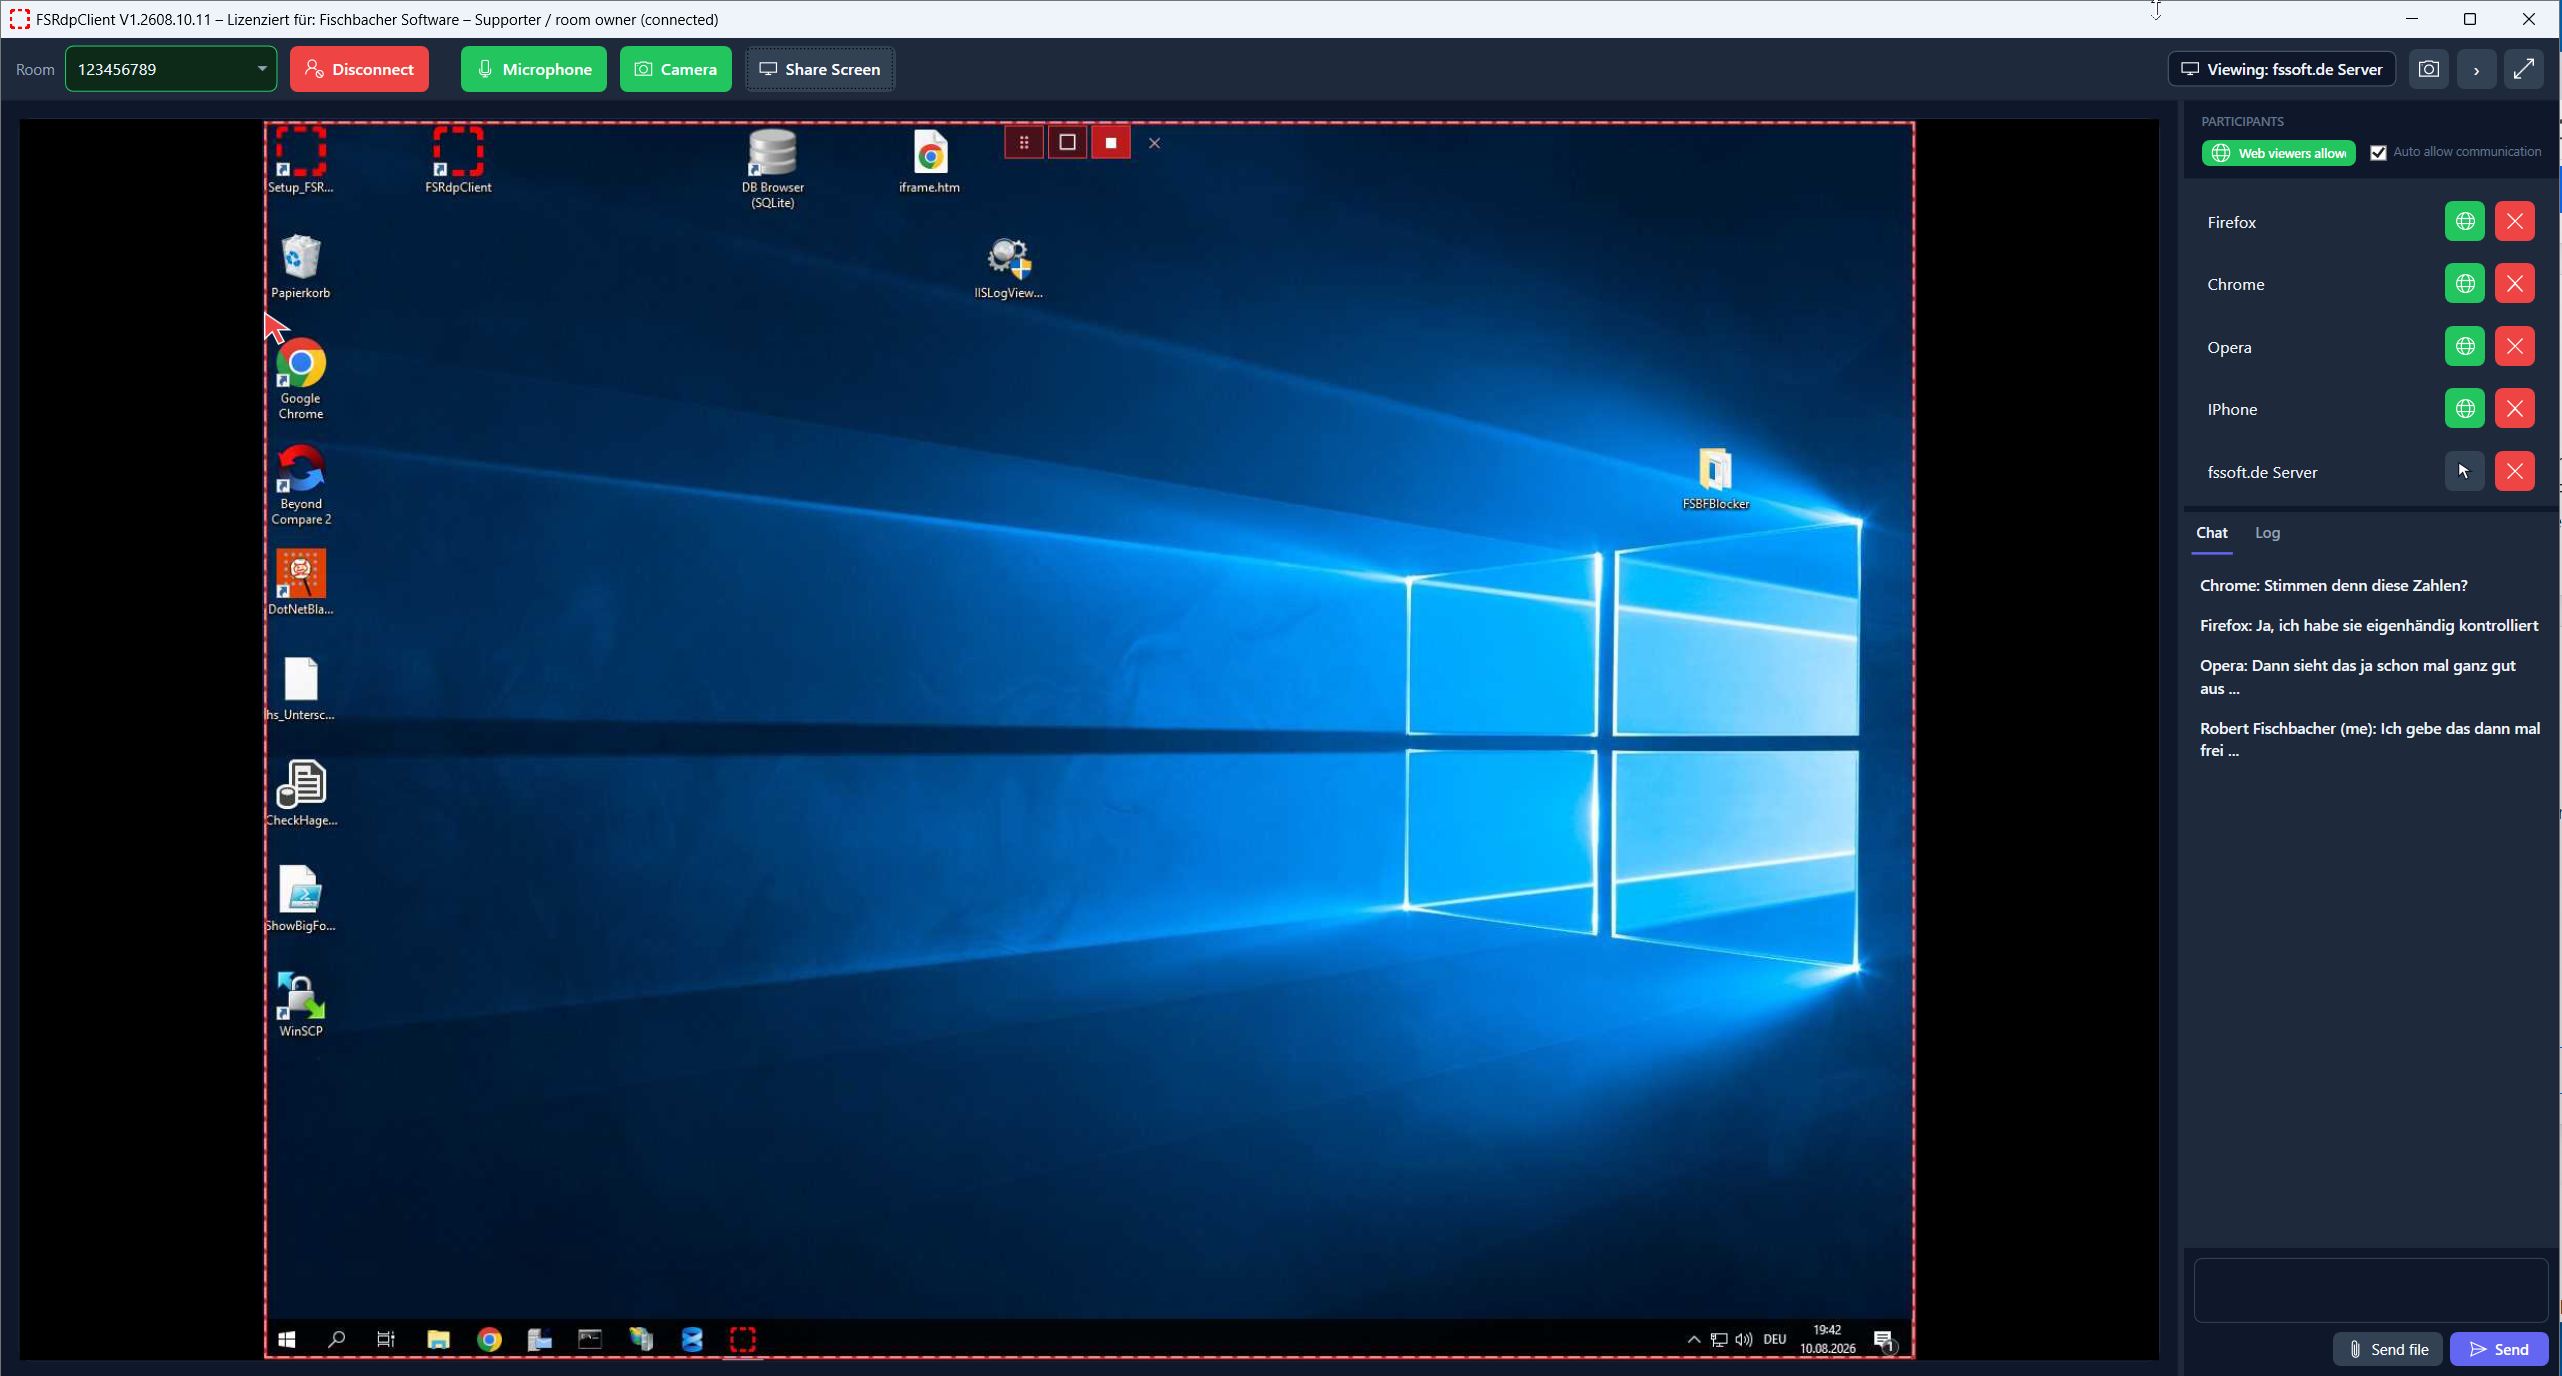Screen dimensions: 2562x1376
Task: Click the chat message input field
Action: (2370, 1290)
